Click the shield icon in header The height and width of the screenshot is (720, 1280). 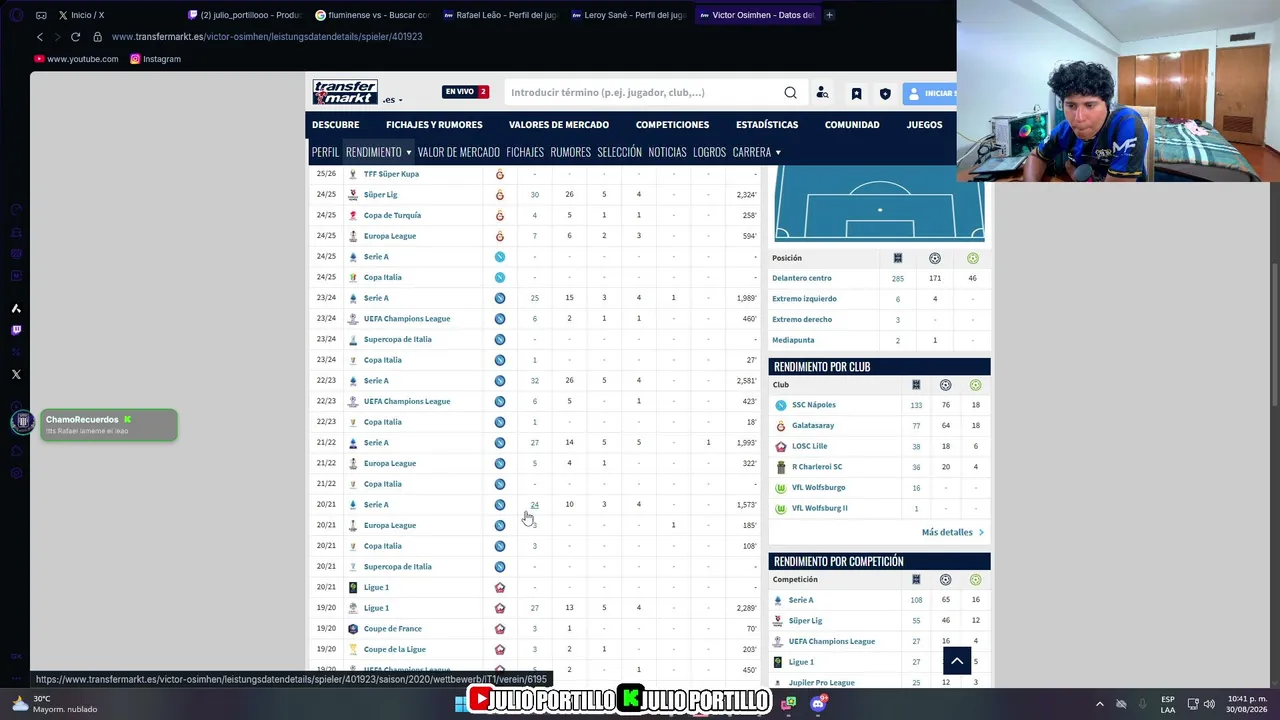(885, 94)
